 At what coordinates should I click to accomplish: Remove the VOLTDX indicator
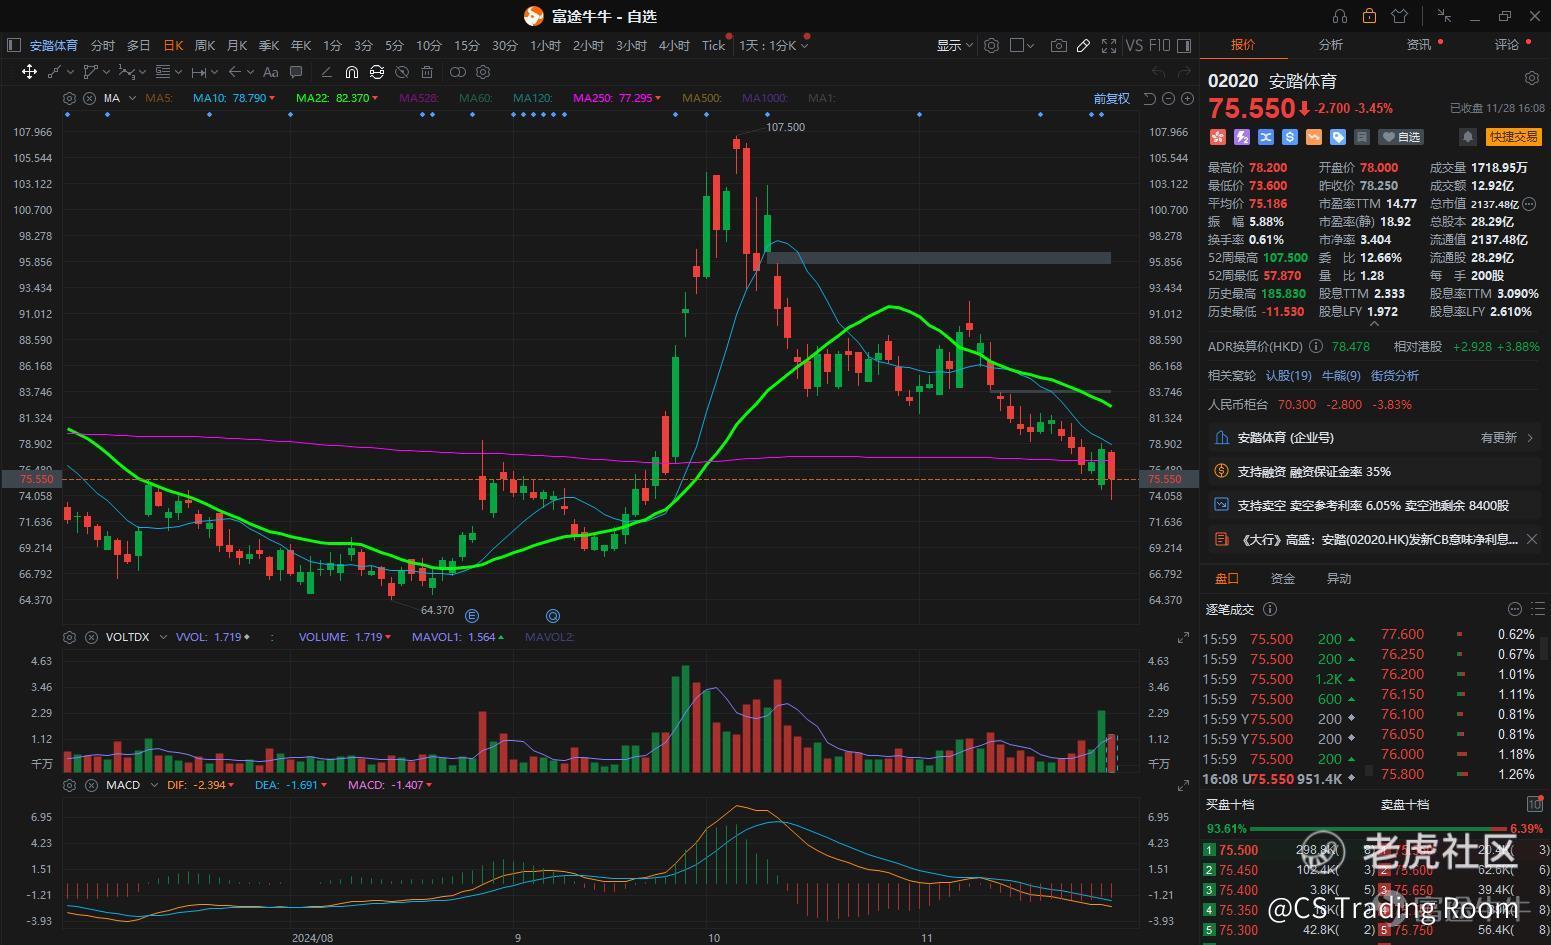(x=91, y=637)
